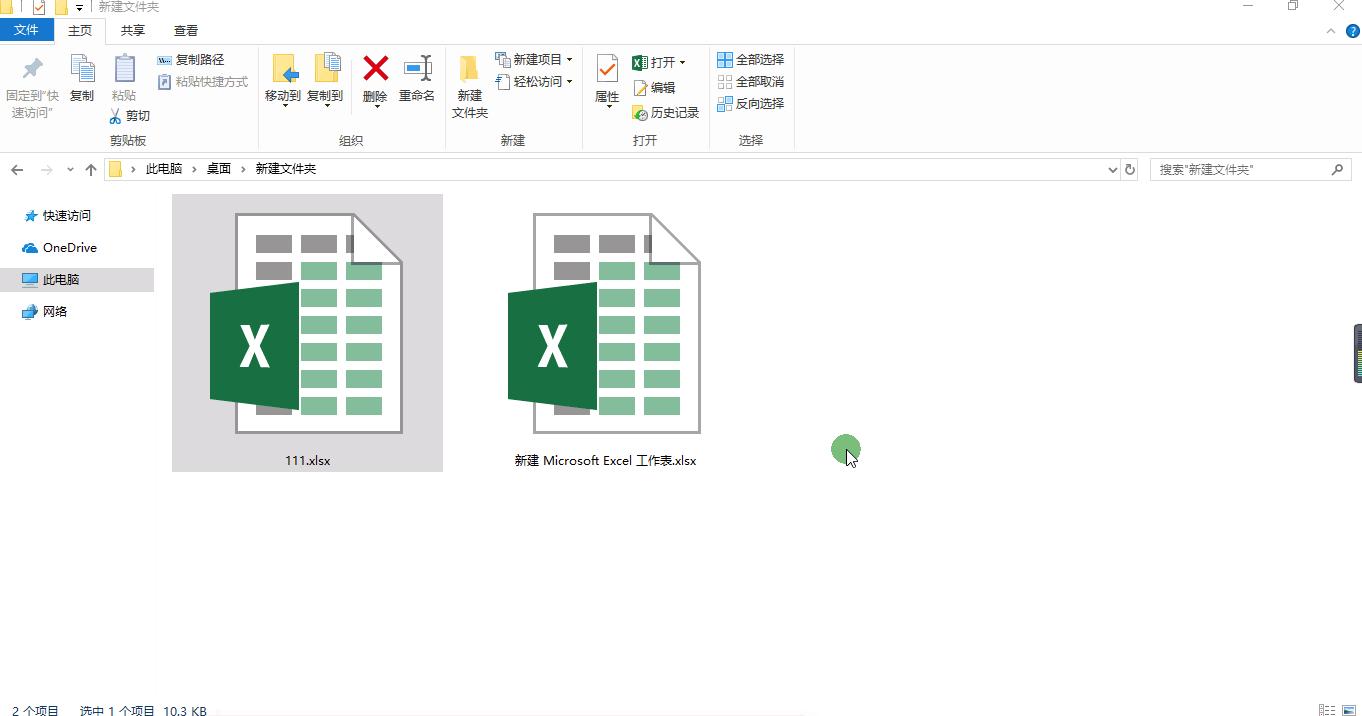Use the 剪切 (Cut) scissors icon
The image size is (1362, 716).
point(116,115)
